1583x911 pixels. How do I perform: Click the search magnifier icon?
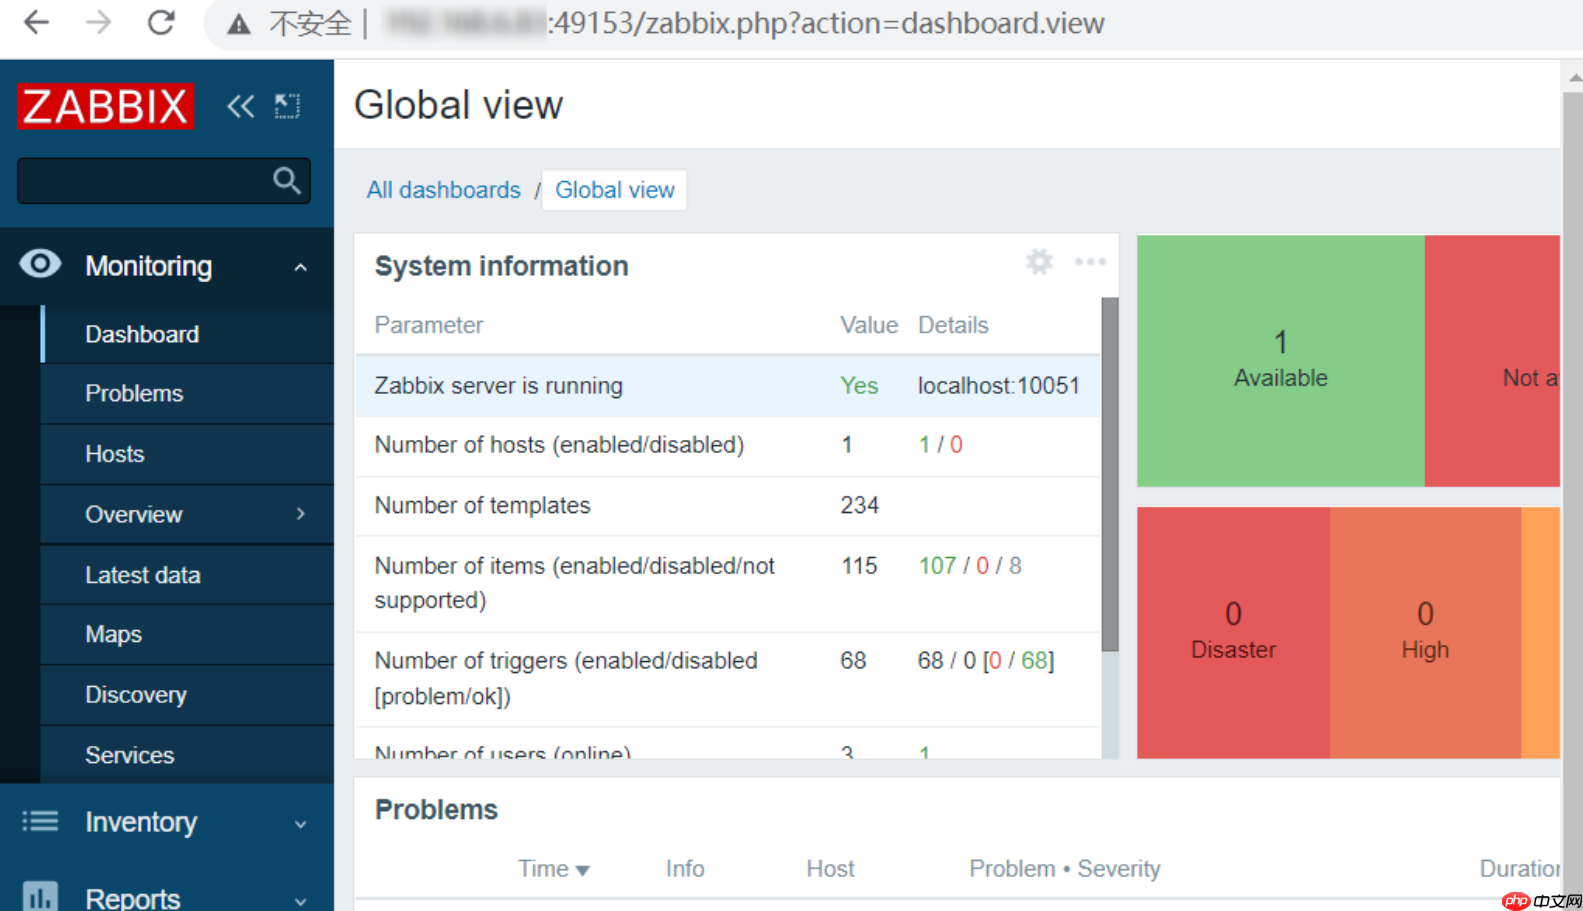coord(286,181)
